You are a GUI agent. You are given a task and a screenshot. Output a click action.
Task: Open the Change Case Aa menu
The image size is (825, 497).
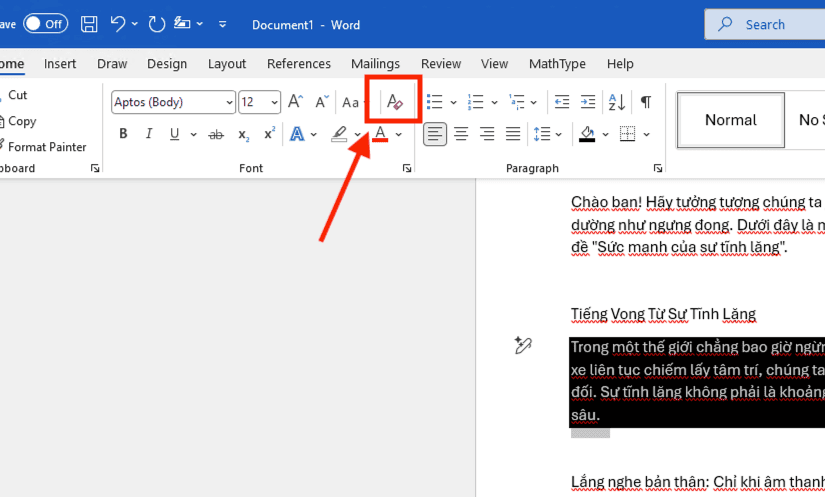tap(353, 102)
